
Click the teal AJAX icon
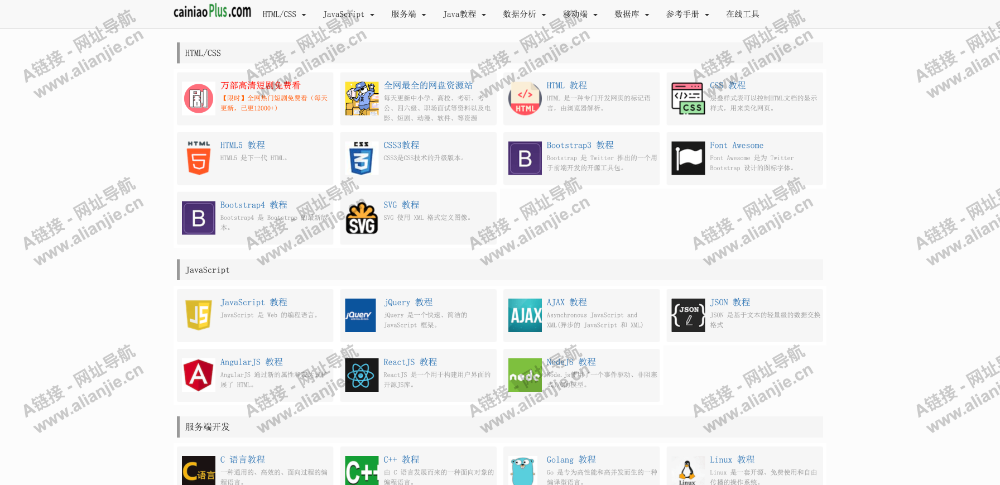pos(525,315)
